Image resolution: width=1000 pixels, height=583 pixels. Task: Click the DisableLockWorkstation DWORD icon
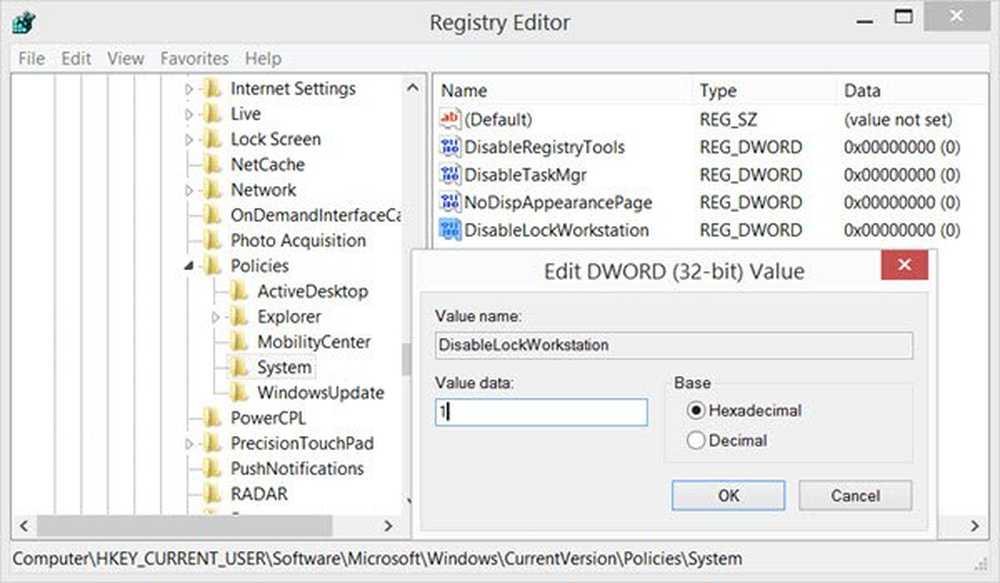[450, 230]
